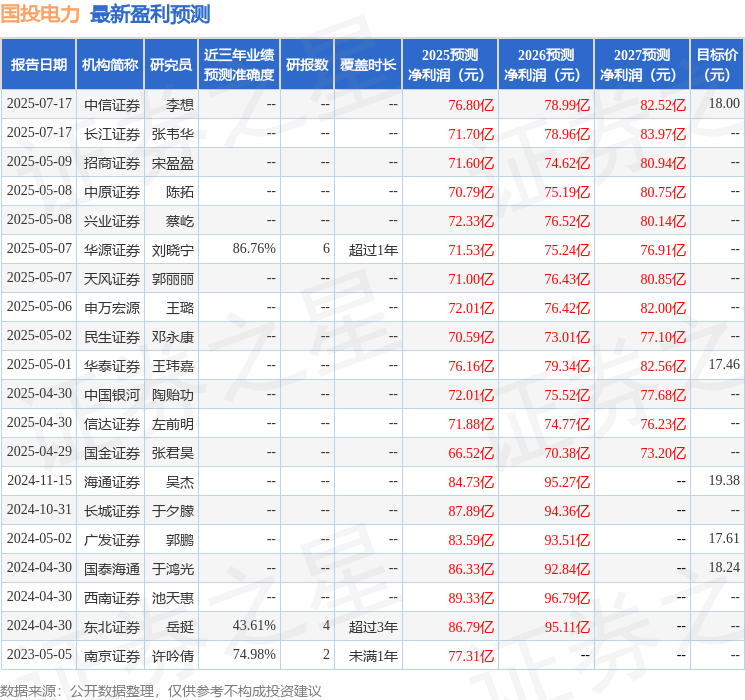Click 83.97亿 in 长江证券 row
The height and width of the screenshot is (700, 745).
[x=663, y=134]
